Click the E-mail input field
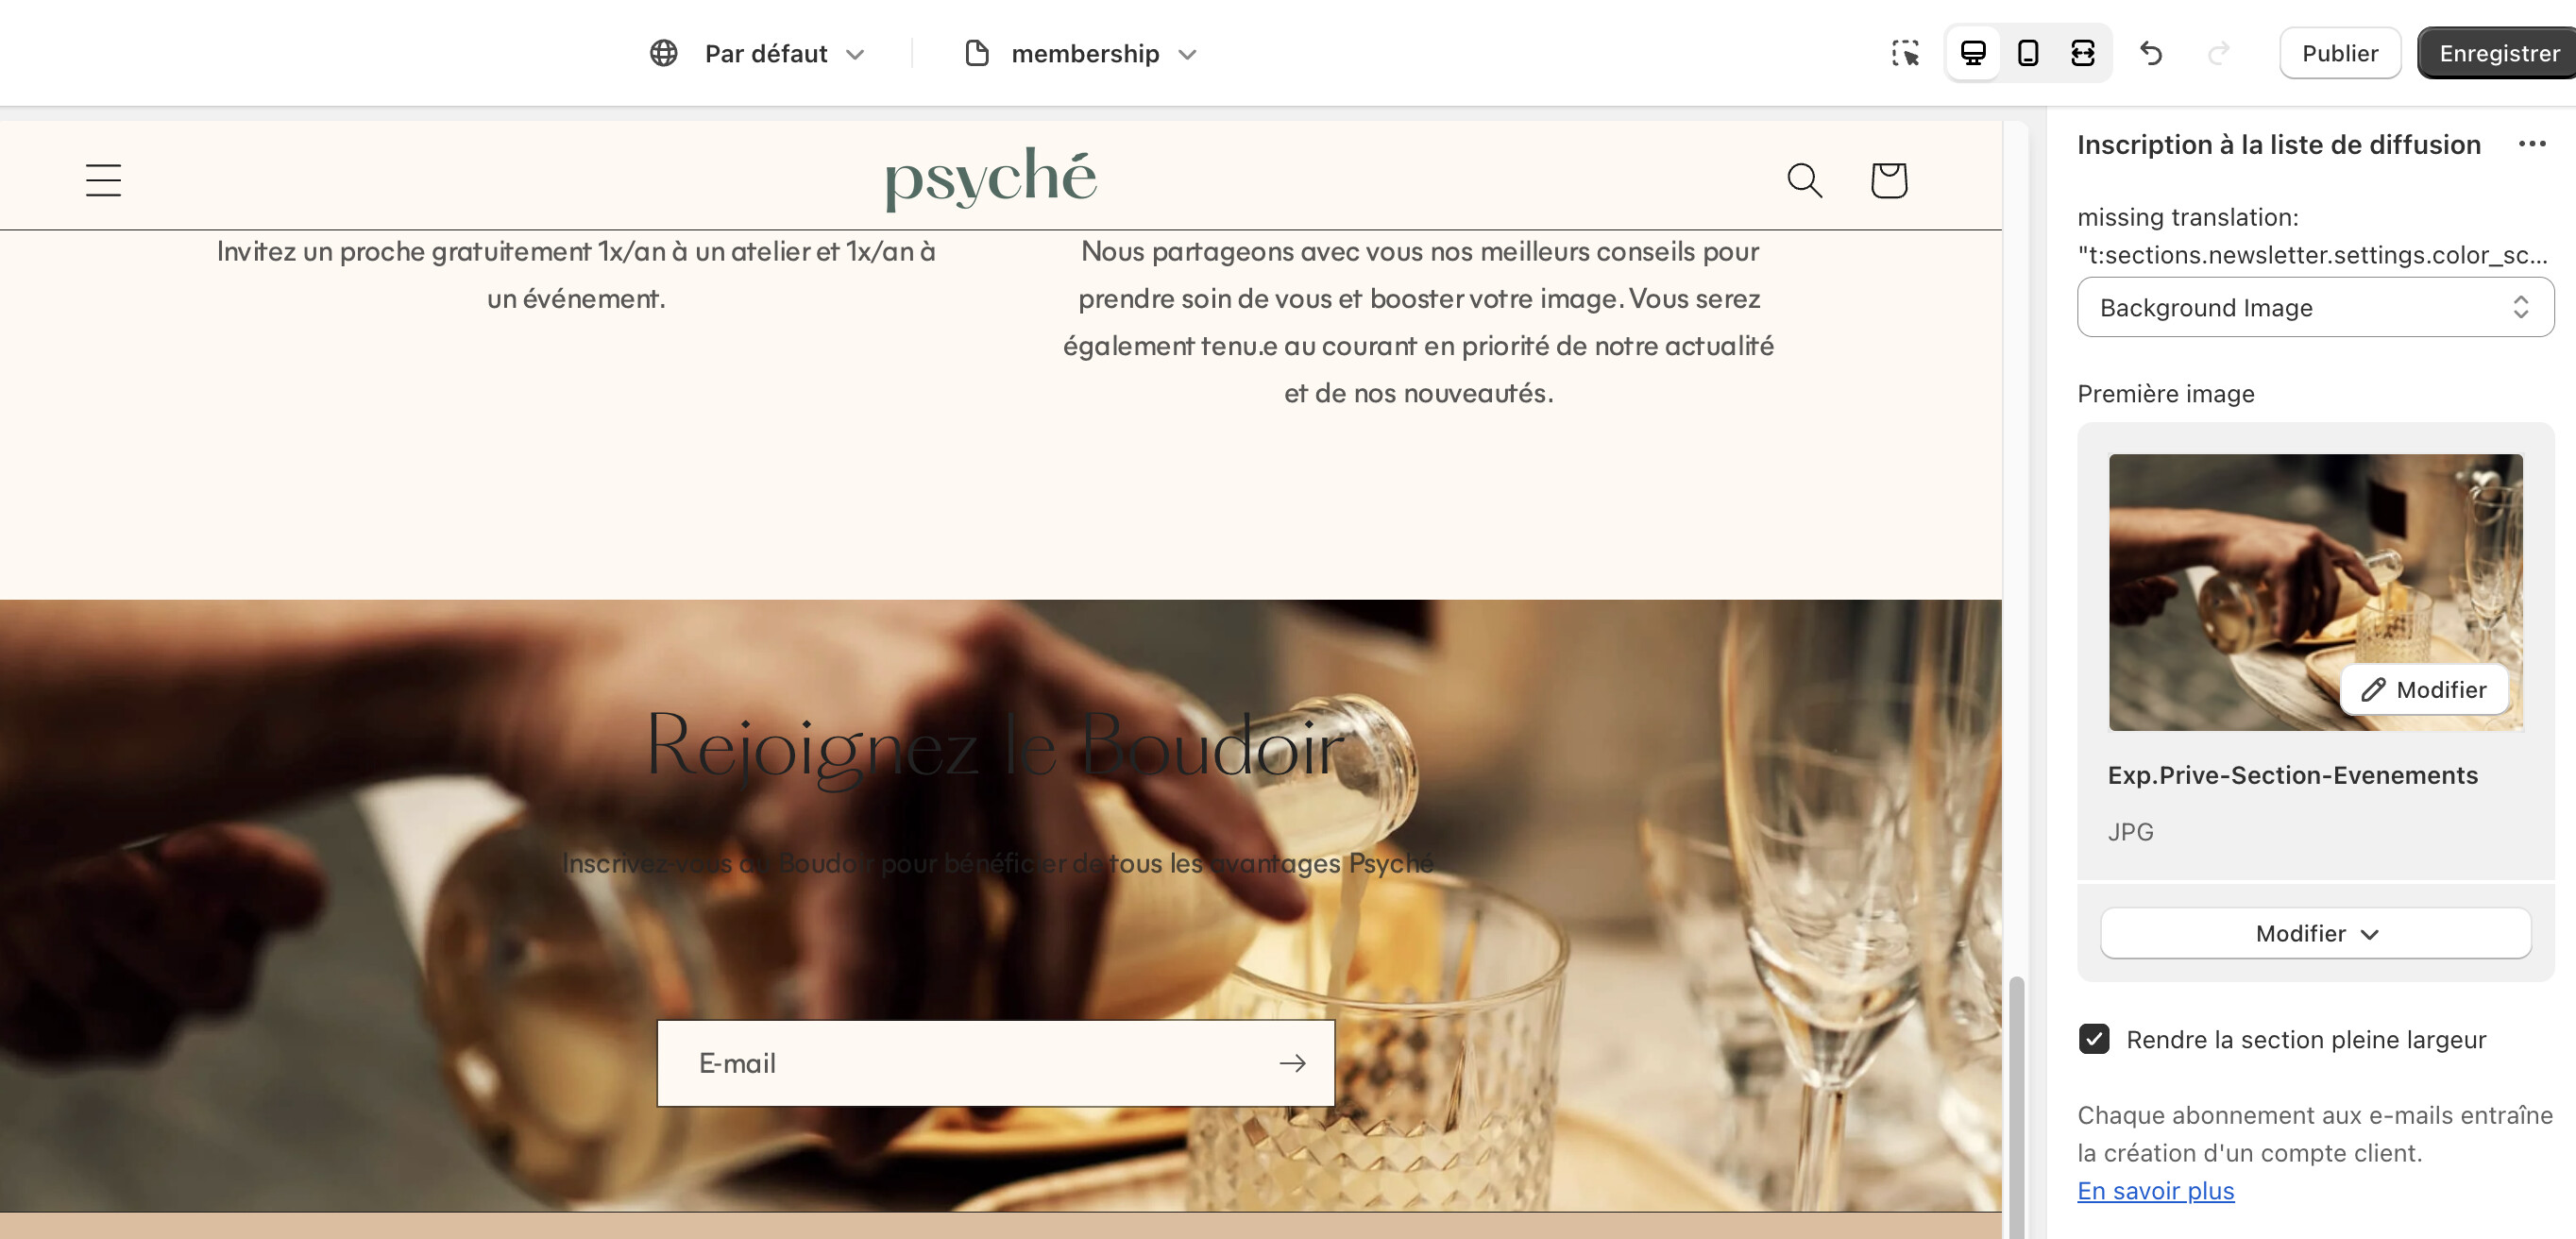Viewport: 2576px width, 1239px height. [x=965, y=1063]
